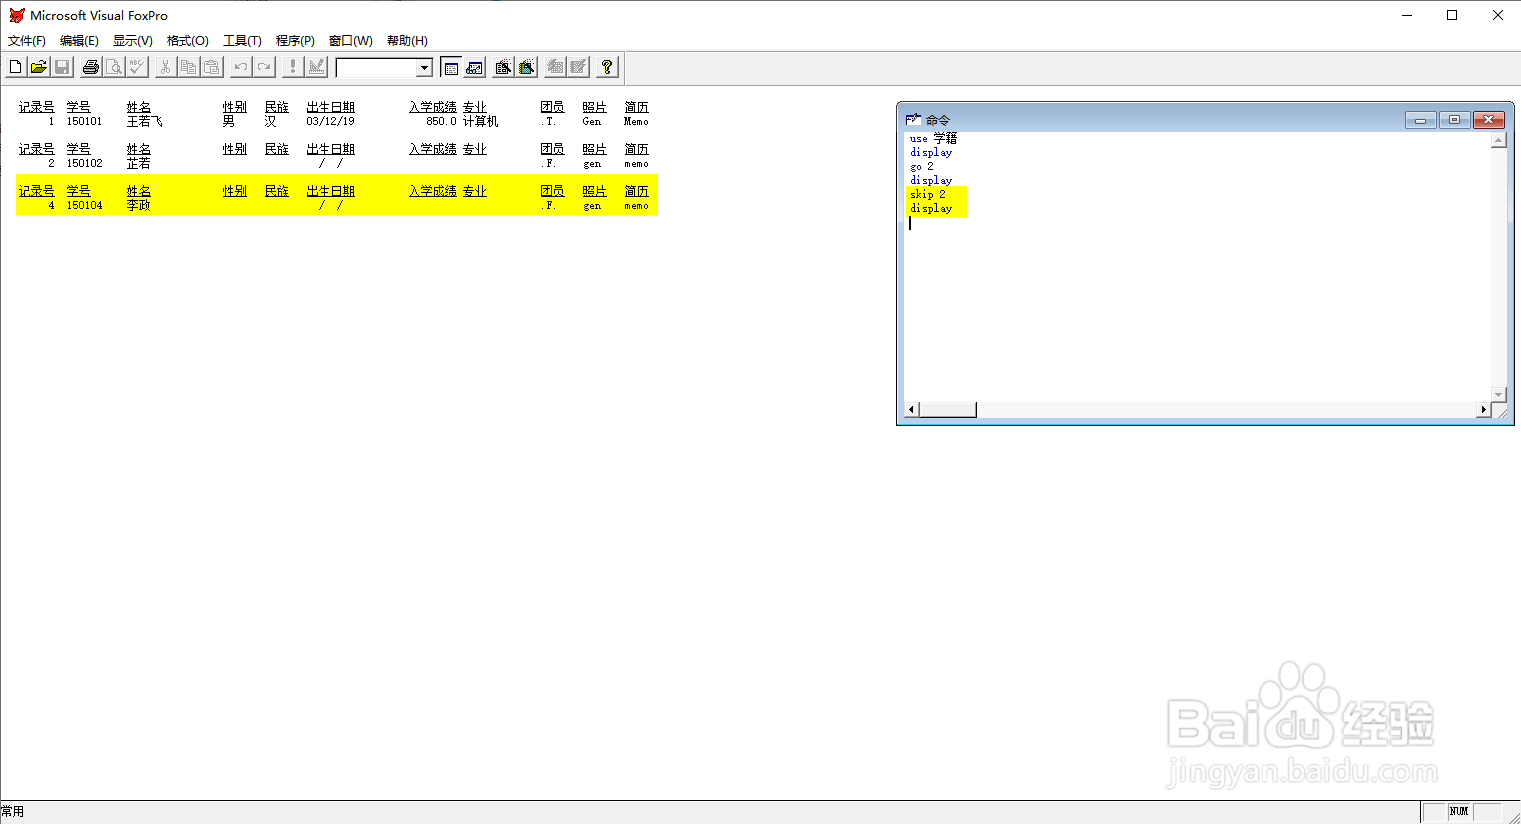The width and height of the screenshot is (1521, 824).
Task: Click the 常用 status bar text
Action: tap(12, 812)
